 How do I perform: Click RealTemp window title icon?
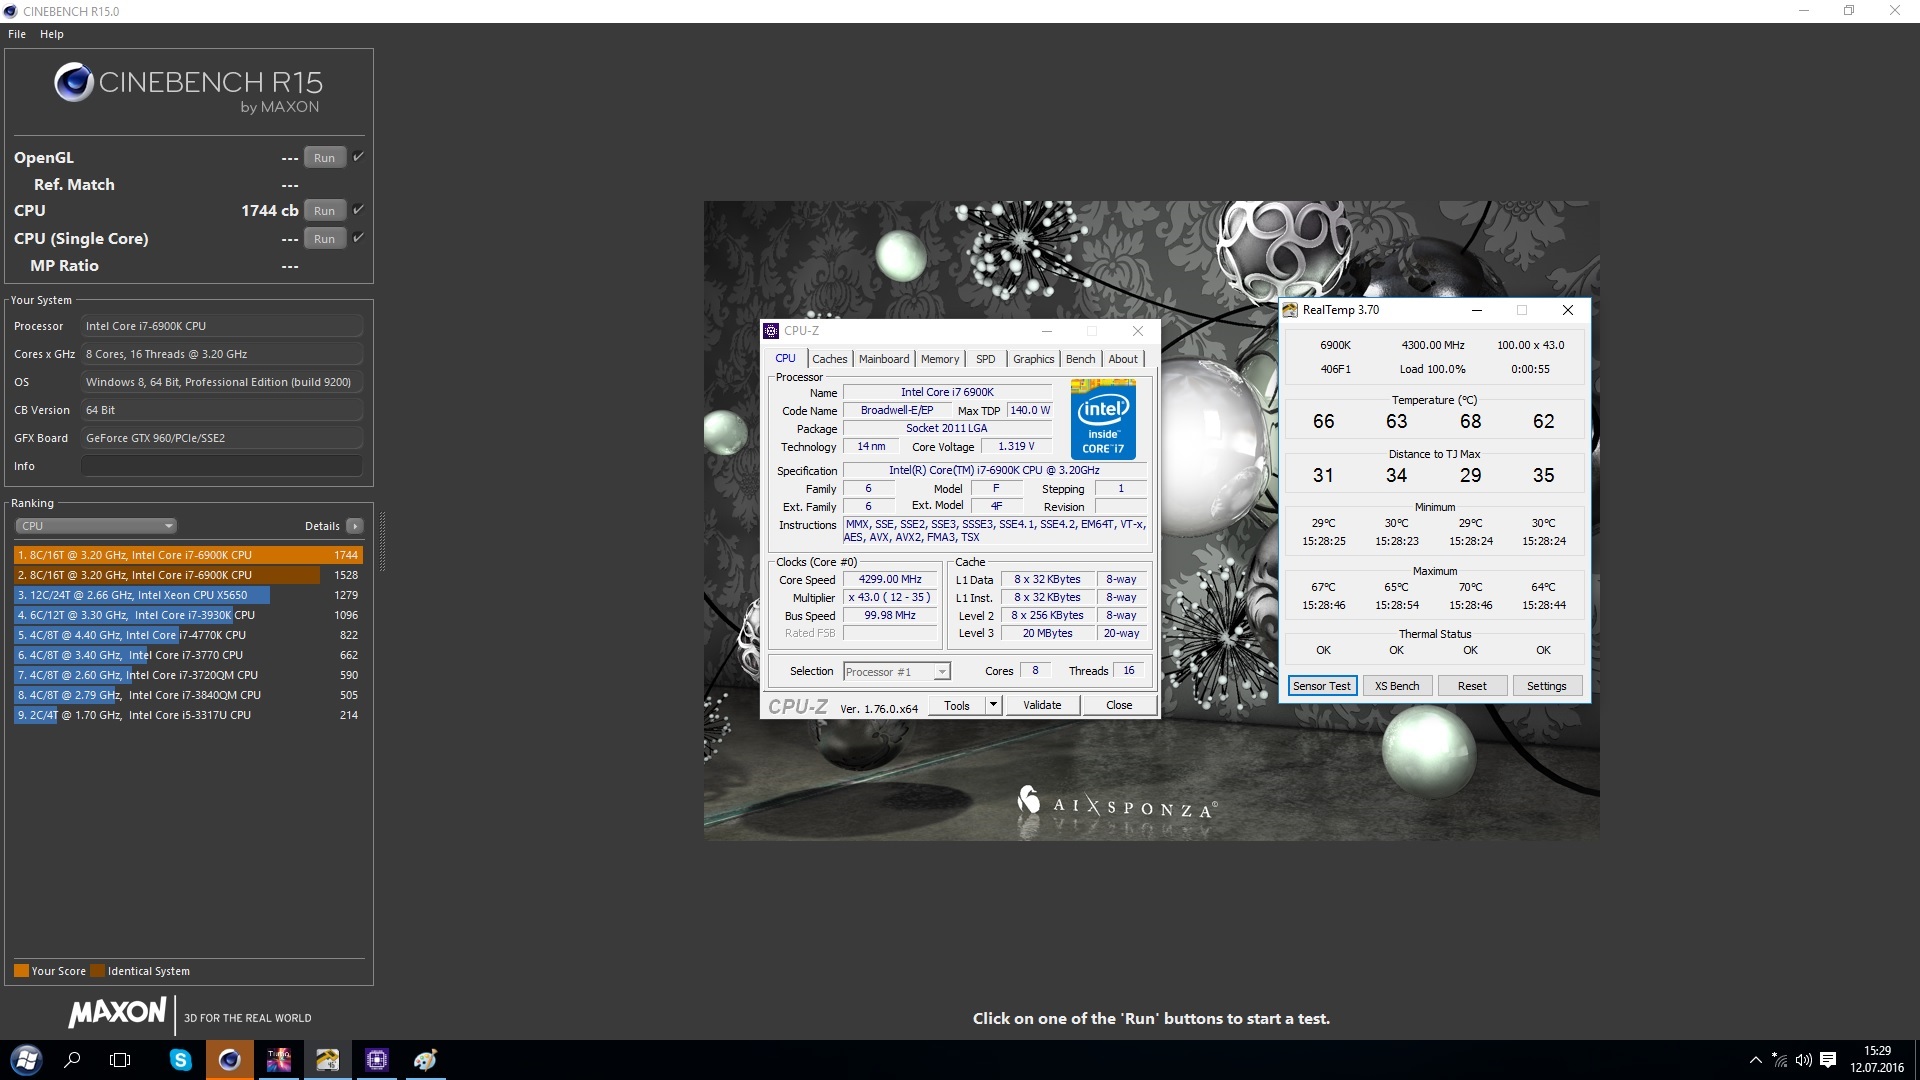coord(1290,310)
